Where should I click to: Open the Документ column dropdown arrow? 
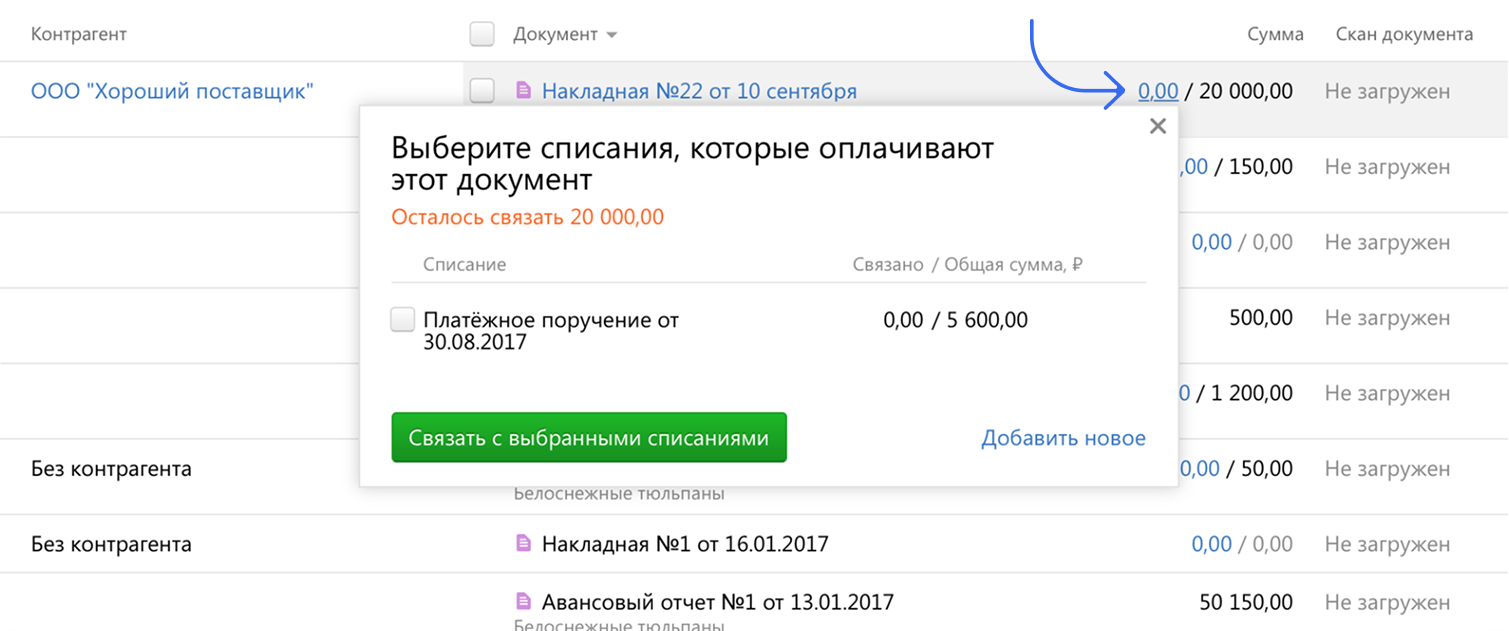tap(611, 35)
